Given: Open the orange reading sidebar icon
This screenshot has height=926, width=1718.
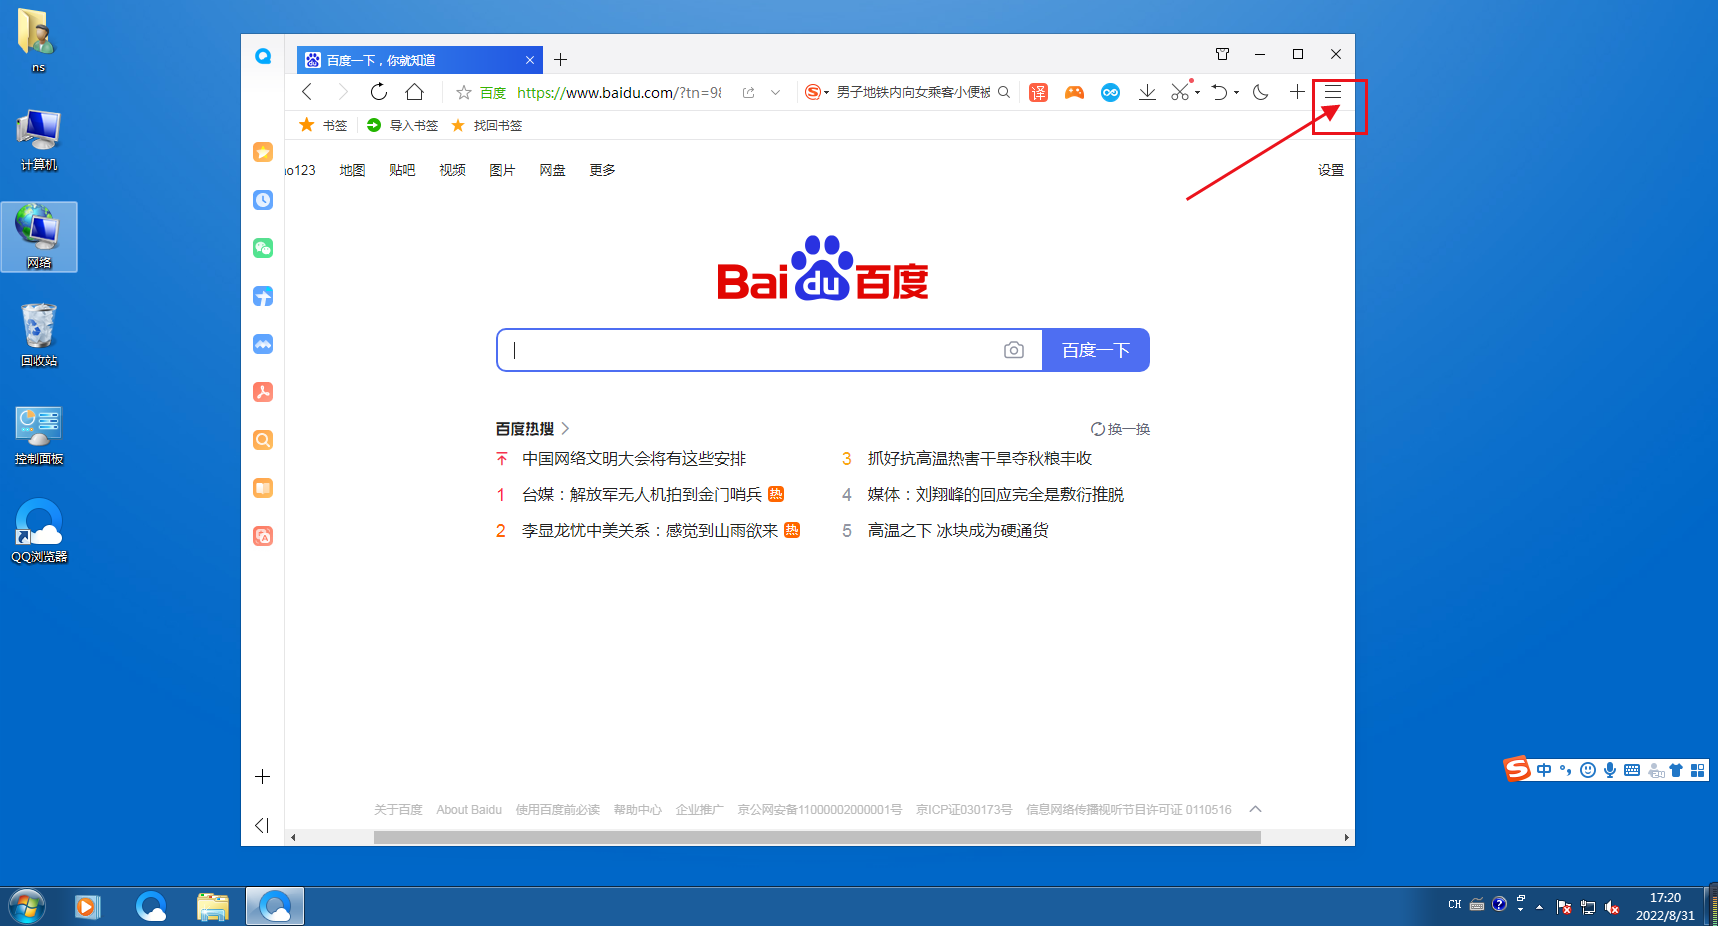Looking at the screenshot, I should click(263, 488).
